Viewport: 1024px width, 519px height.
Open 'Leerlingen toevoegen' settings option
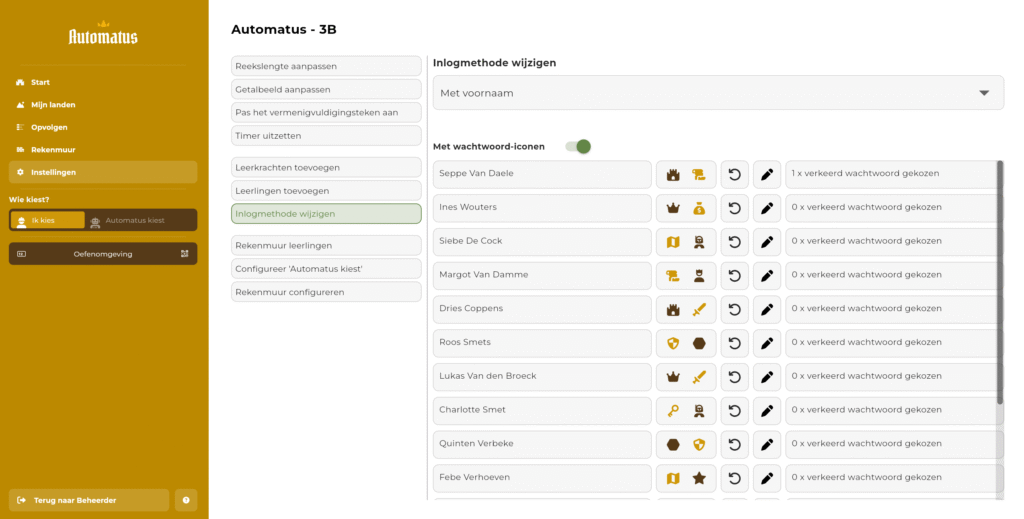[x=326, y=190]
